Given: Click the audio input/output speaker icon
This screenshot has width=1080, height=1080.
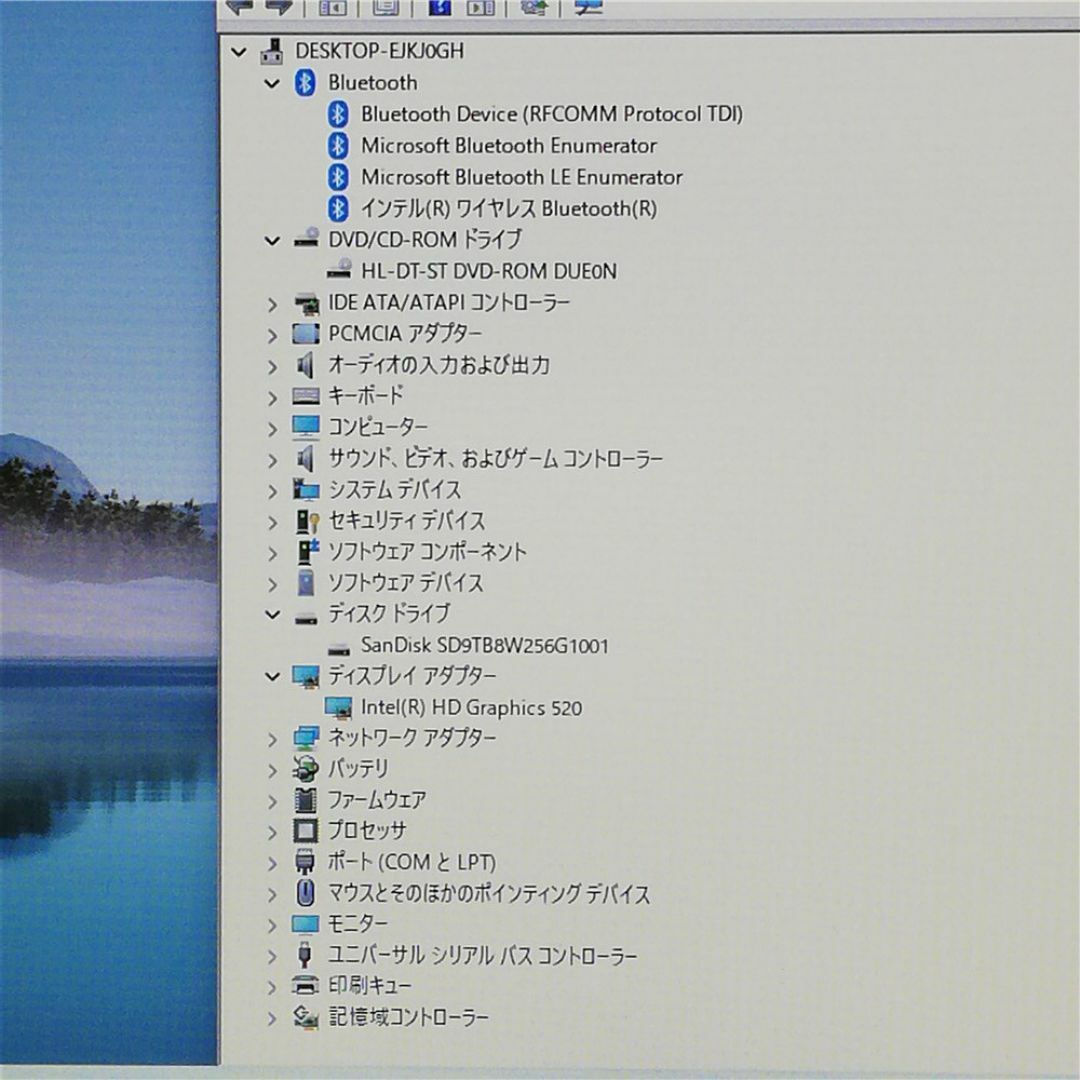Looking at the screenshot, I should click(305, 365).
